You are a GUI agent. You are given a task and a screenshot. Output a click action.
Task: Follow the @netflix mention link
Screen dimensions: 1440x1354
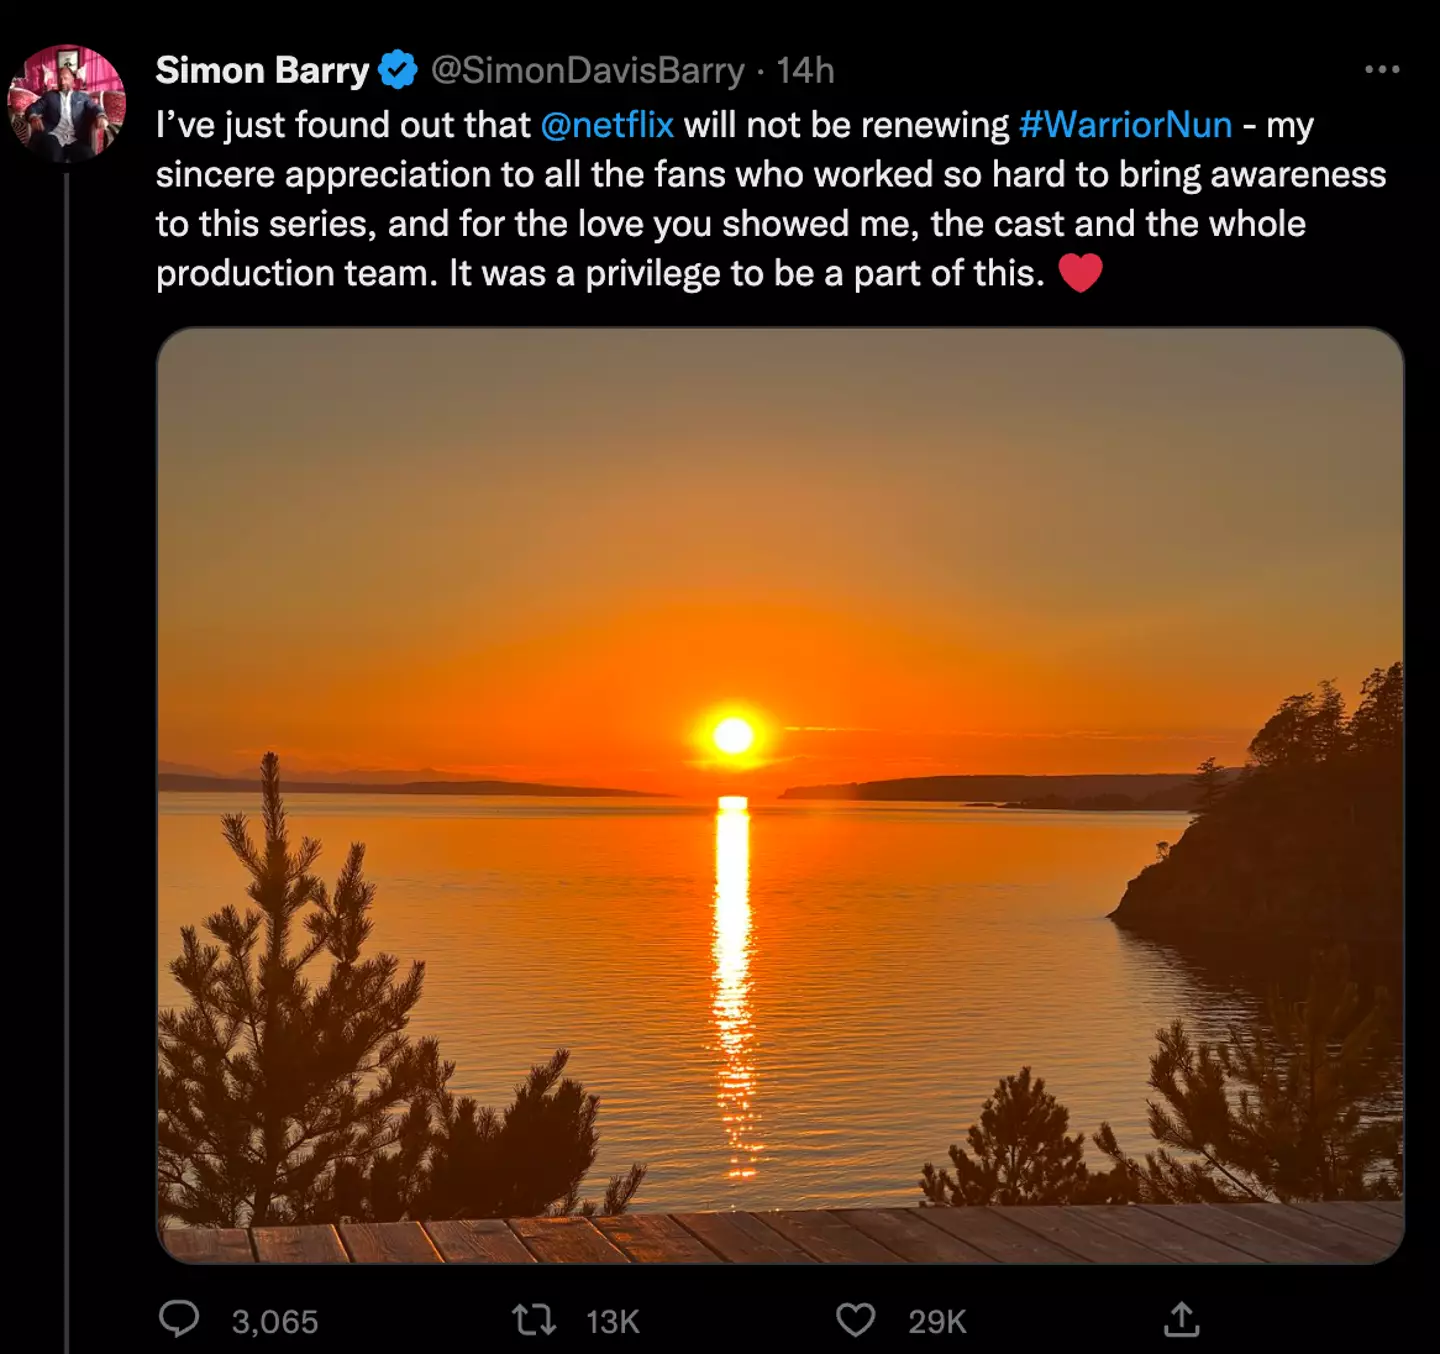click(x=607, y=125)
